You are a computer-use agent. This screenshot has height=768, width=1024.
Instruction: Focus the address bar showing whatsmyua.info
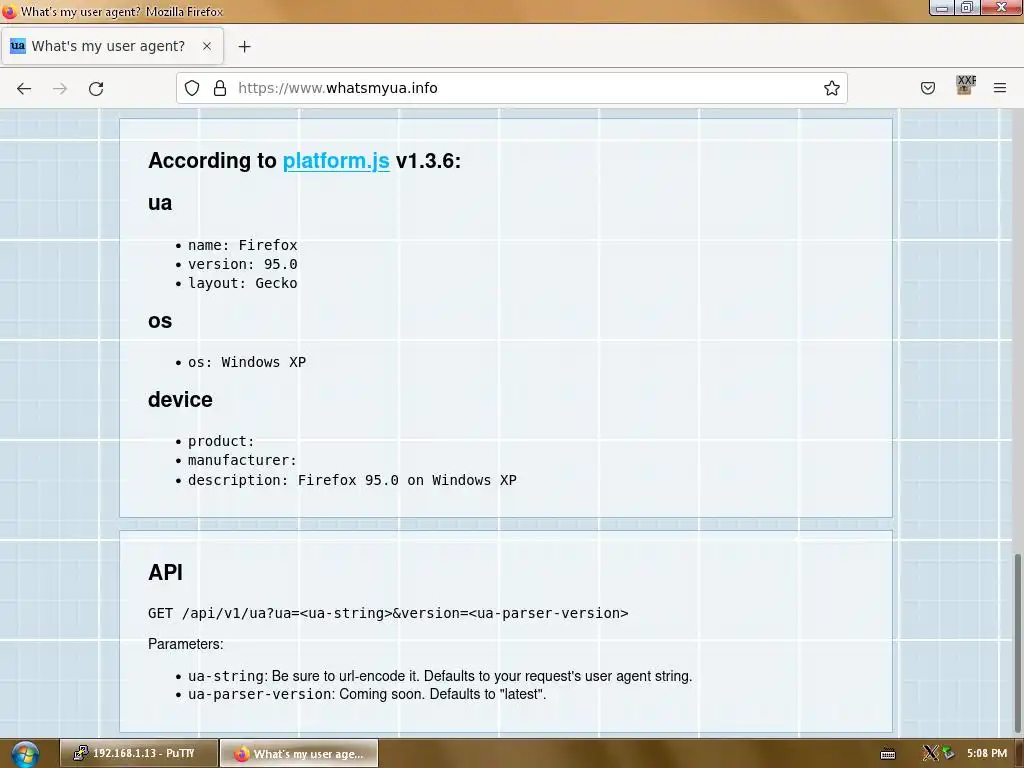click(511, 88)
